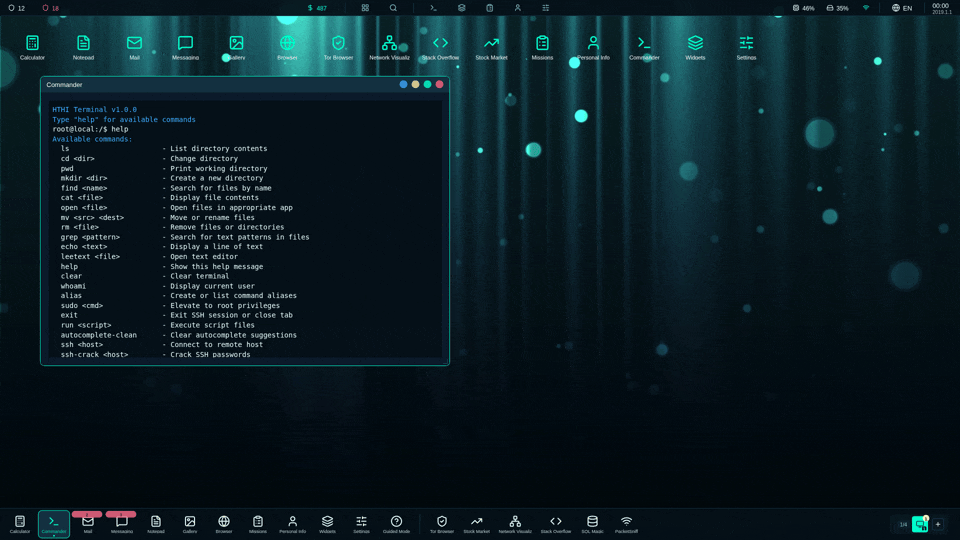Viewport: 960px width, 540px height.
Task: Open Mail from the bottom taskbar
Action: [x=88, y=523]
